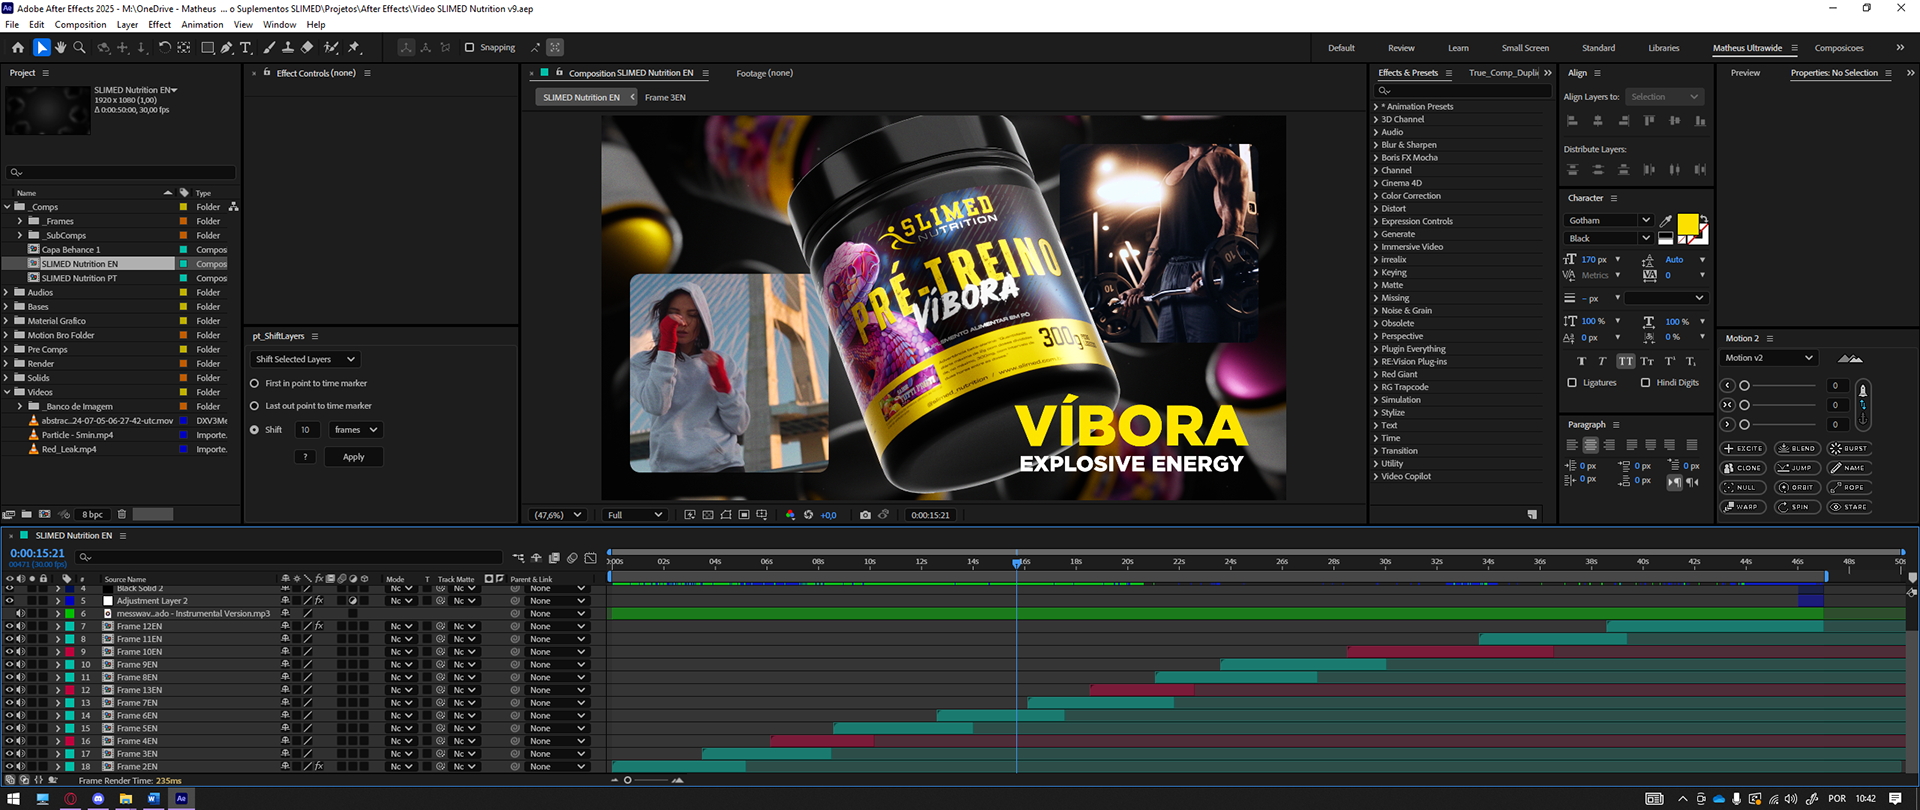Click the question mark help button
1920x810 pixels.
pos(306,457)
